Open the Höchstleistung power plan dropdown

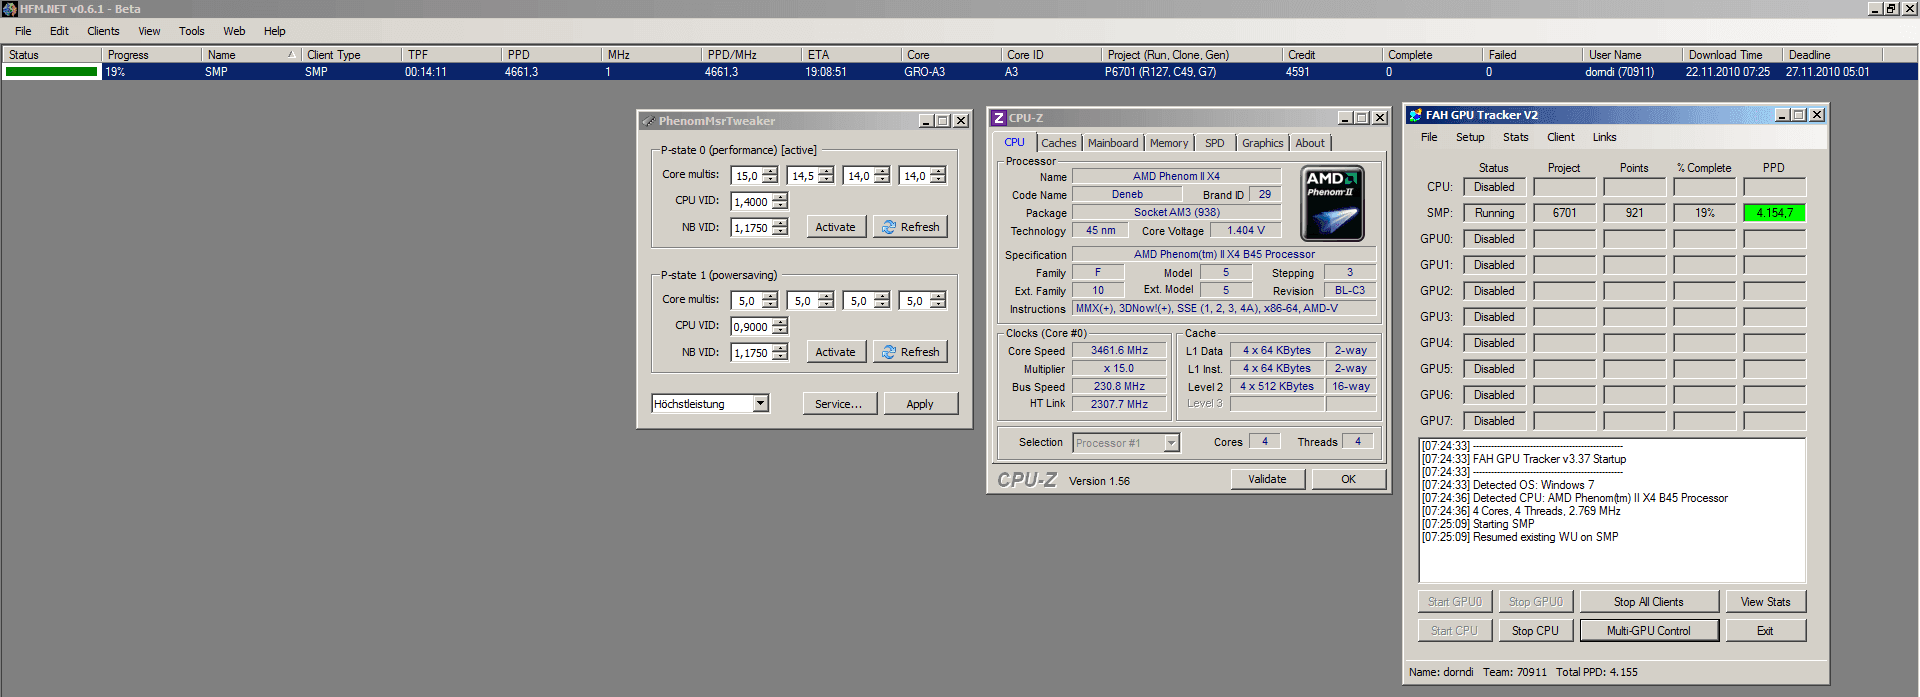[x=760, y=403]
